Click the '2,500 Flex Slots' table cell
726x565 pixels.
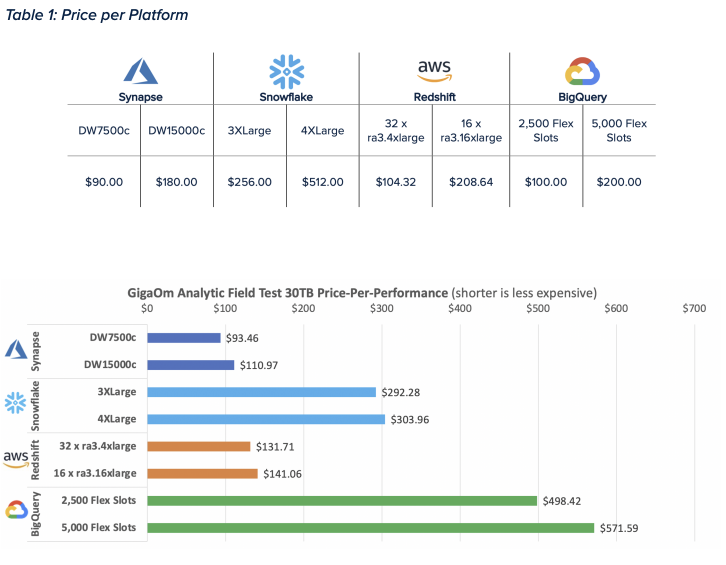[546, 131]
